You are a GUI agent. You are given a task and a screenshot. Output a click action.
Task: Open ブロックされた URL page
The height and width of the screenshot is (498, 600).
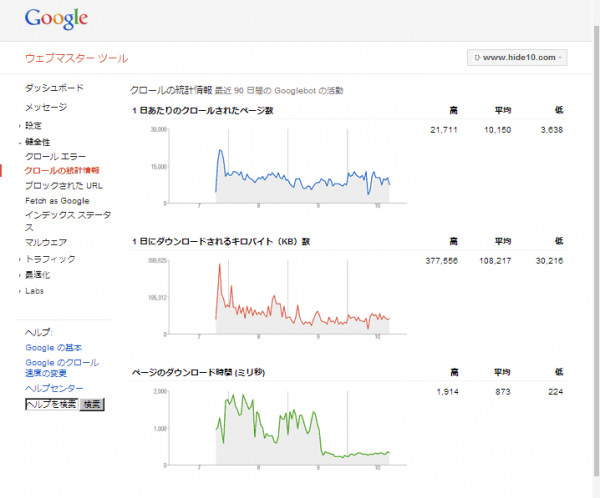point(64,186)
